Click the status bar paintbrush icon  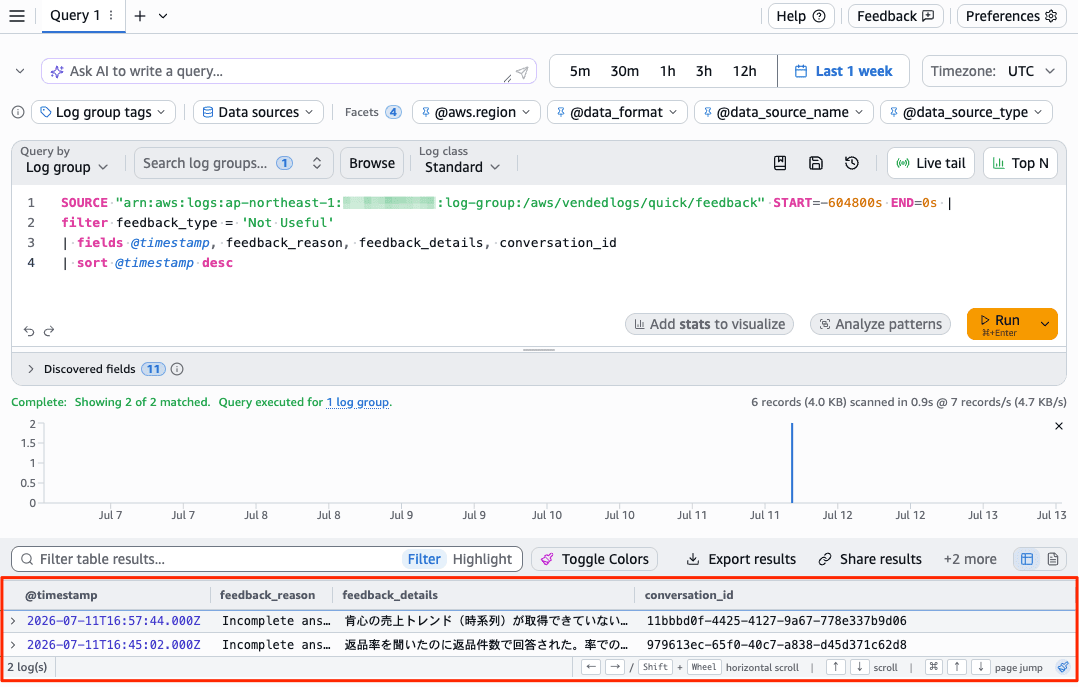1063,667
